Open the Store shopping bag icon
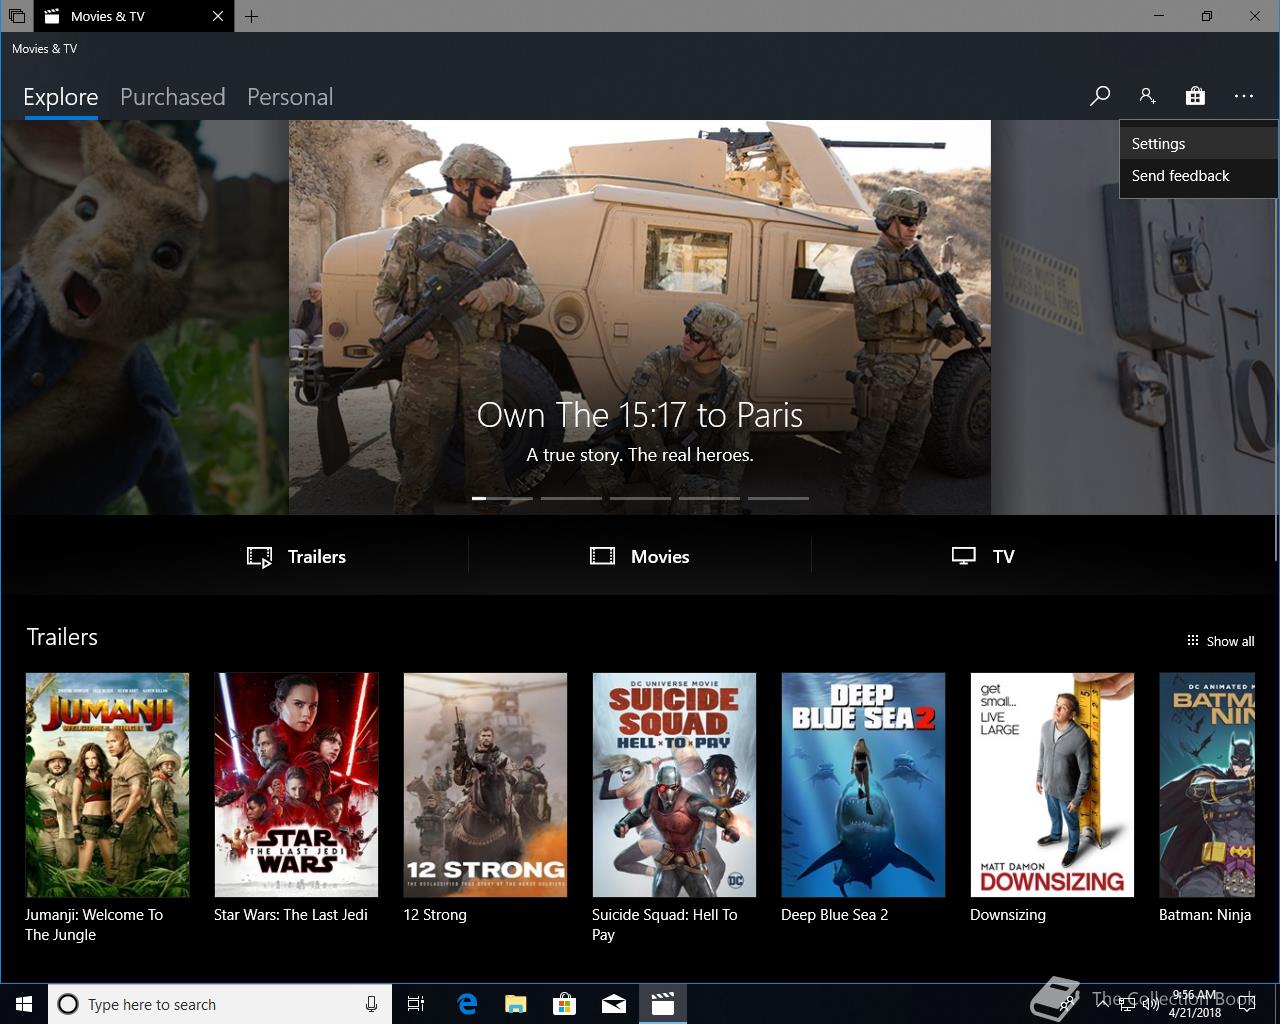 (x=1195, y=96)
